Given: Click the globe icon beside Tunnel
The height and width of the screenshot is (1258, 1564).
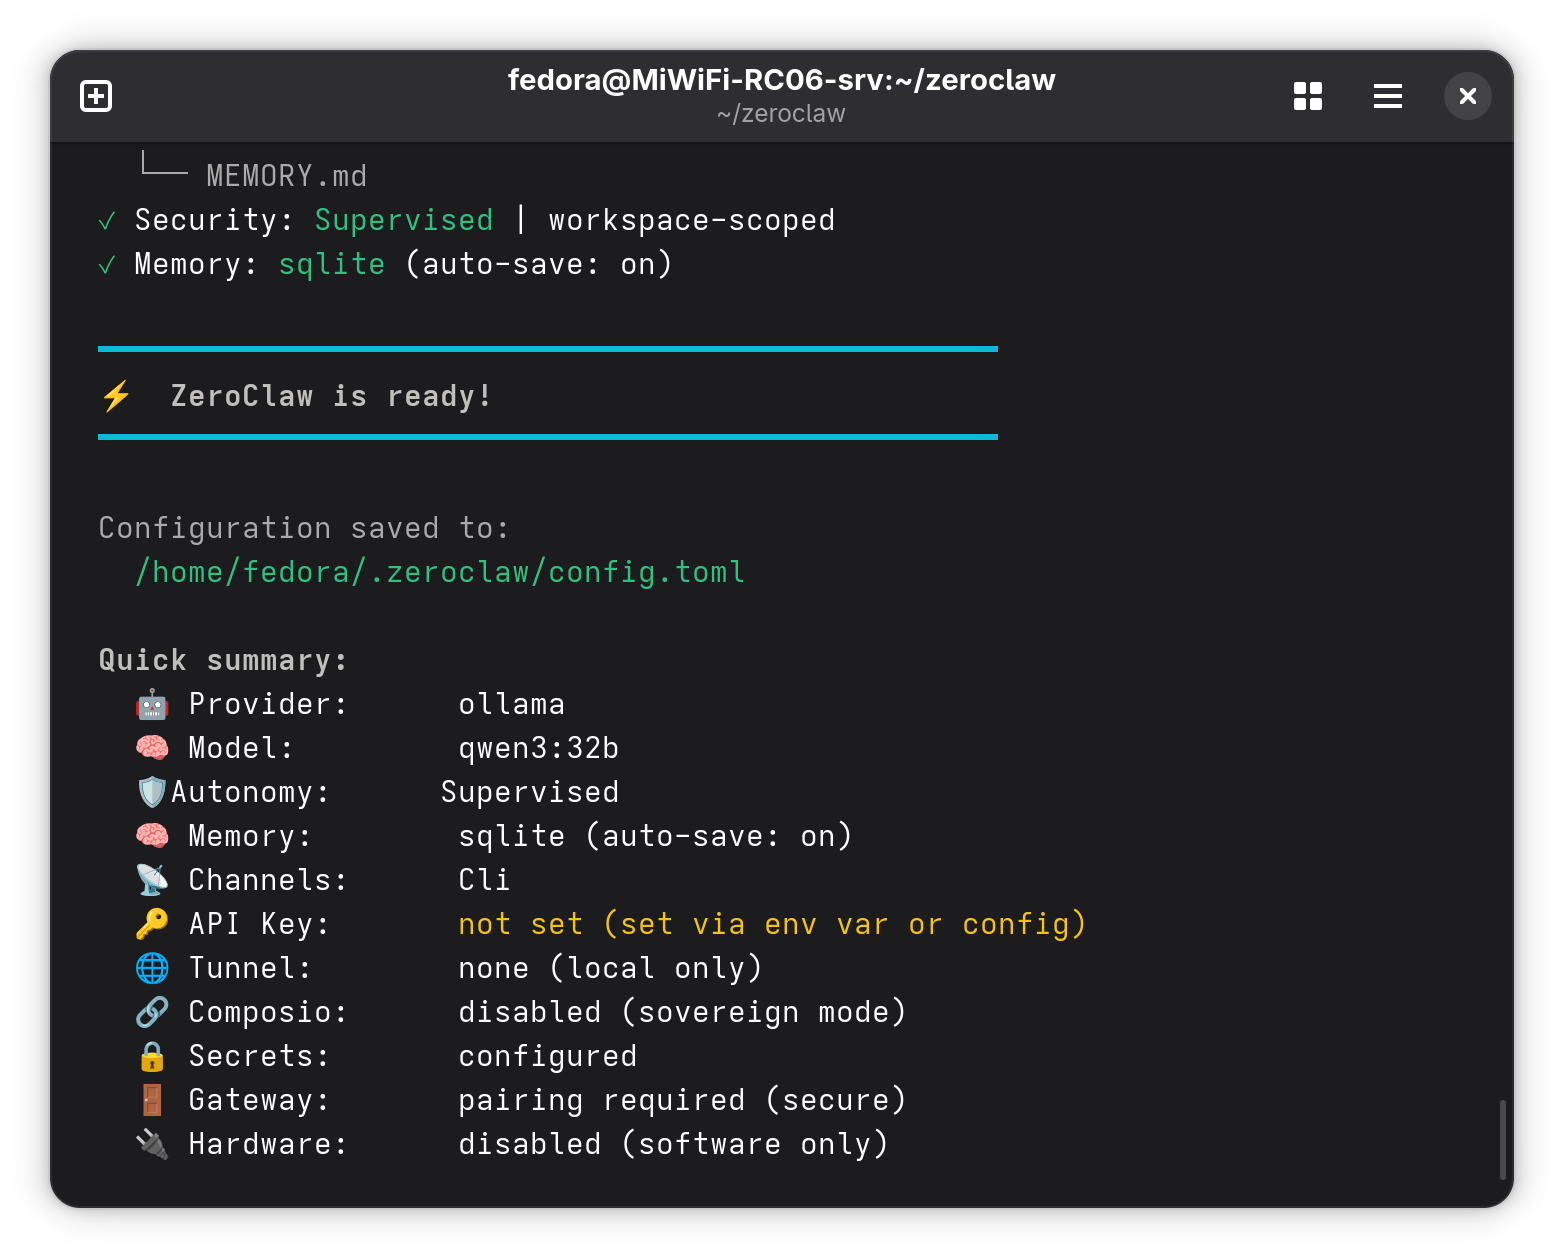Looking at the screenshot, I should [x=152, y=969].
